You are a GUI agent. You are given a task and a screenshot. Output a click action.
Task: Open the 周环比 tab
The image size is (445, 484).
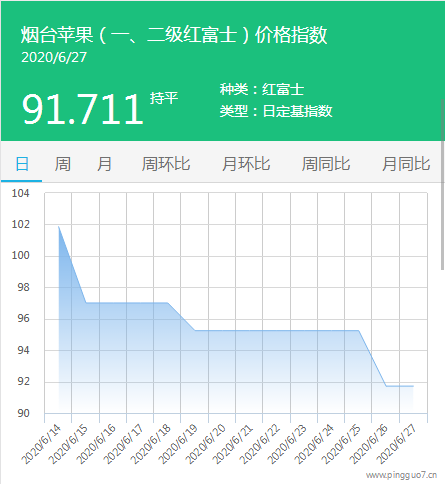[x=166, y=164]
